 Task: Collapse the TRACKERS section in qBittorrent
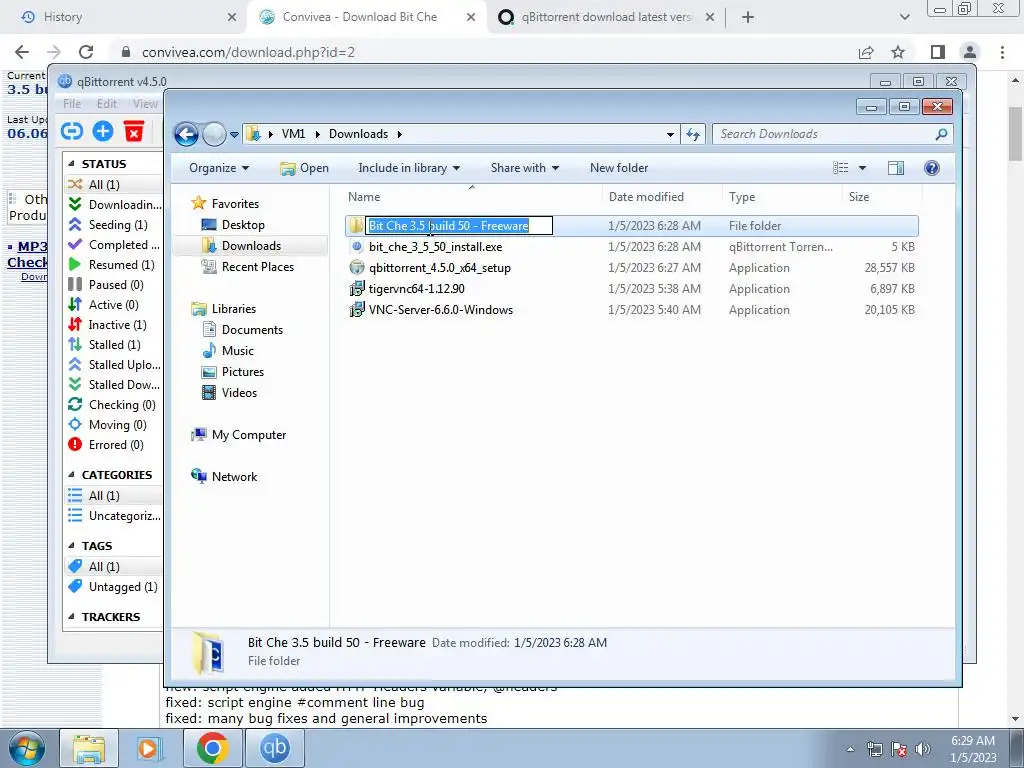pyautogui.click(x=72, y=617)
